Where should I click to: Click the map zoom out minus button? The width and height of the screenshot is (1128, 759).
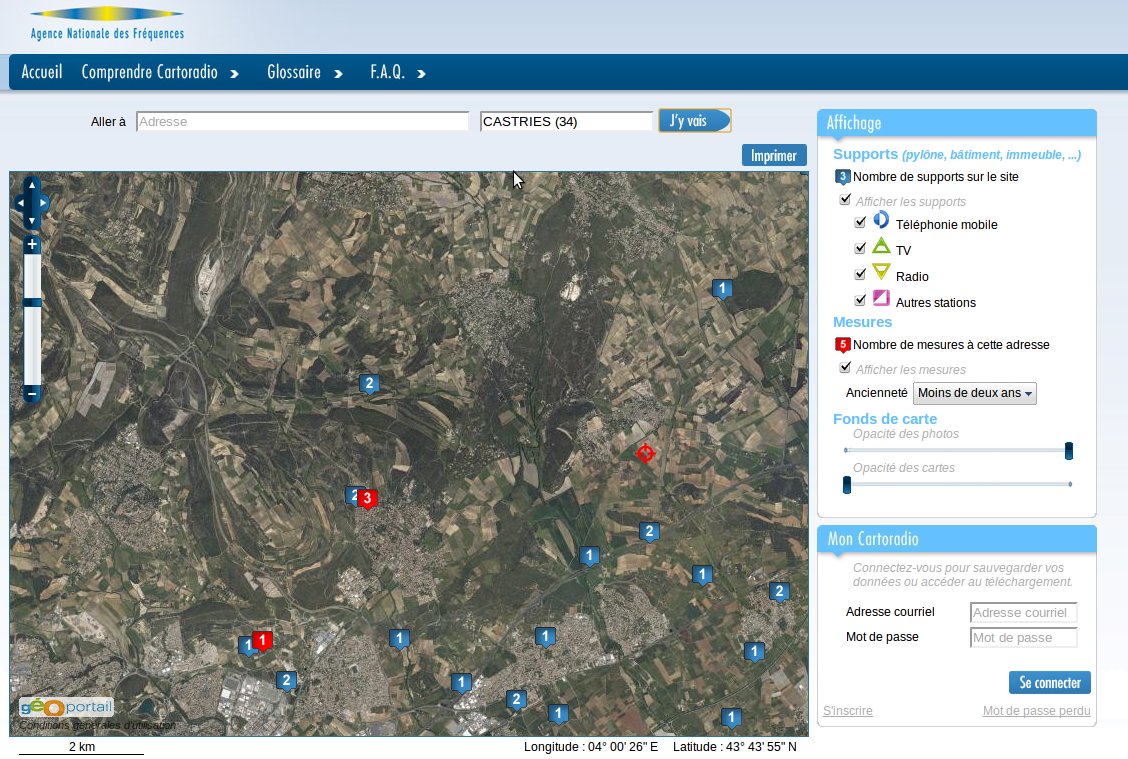pos(32,394)
